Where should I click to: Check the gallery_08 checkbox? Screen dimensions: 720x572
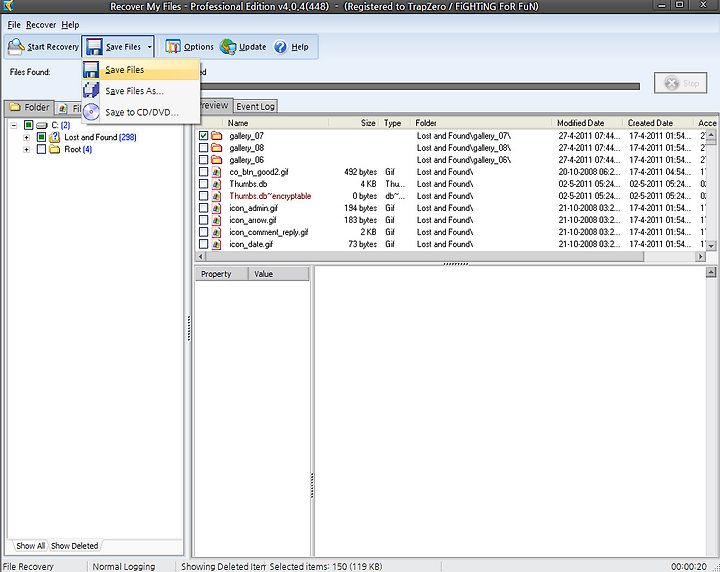(203, 148)
